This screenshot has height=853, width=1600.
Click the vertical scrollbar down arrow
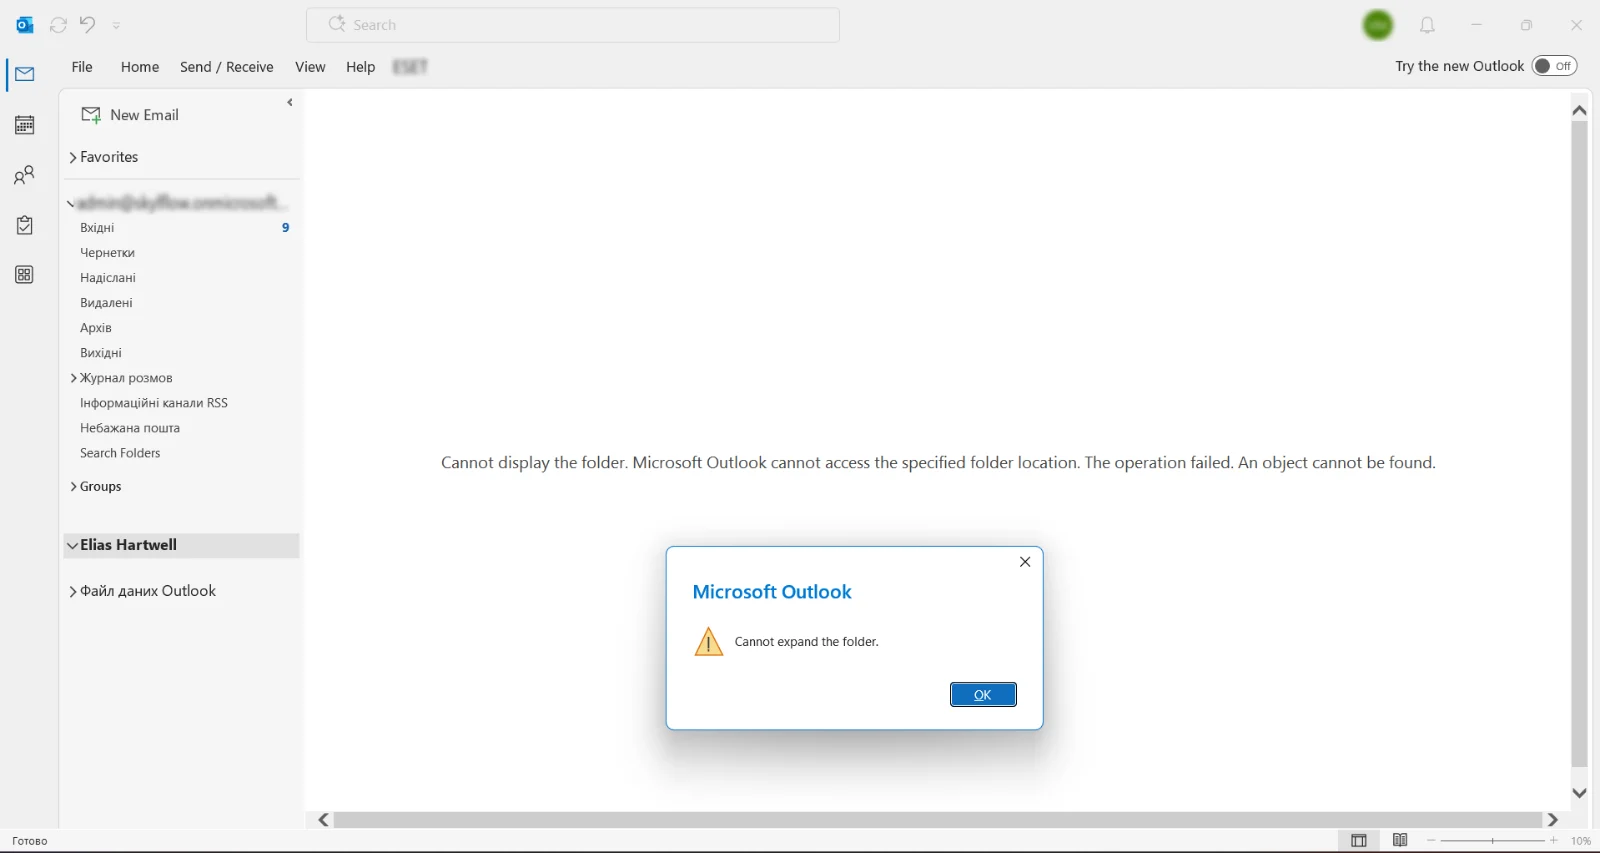1579,793
